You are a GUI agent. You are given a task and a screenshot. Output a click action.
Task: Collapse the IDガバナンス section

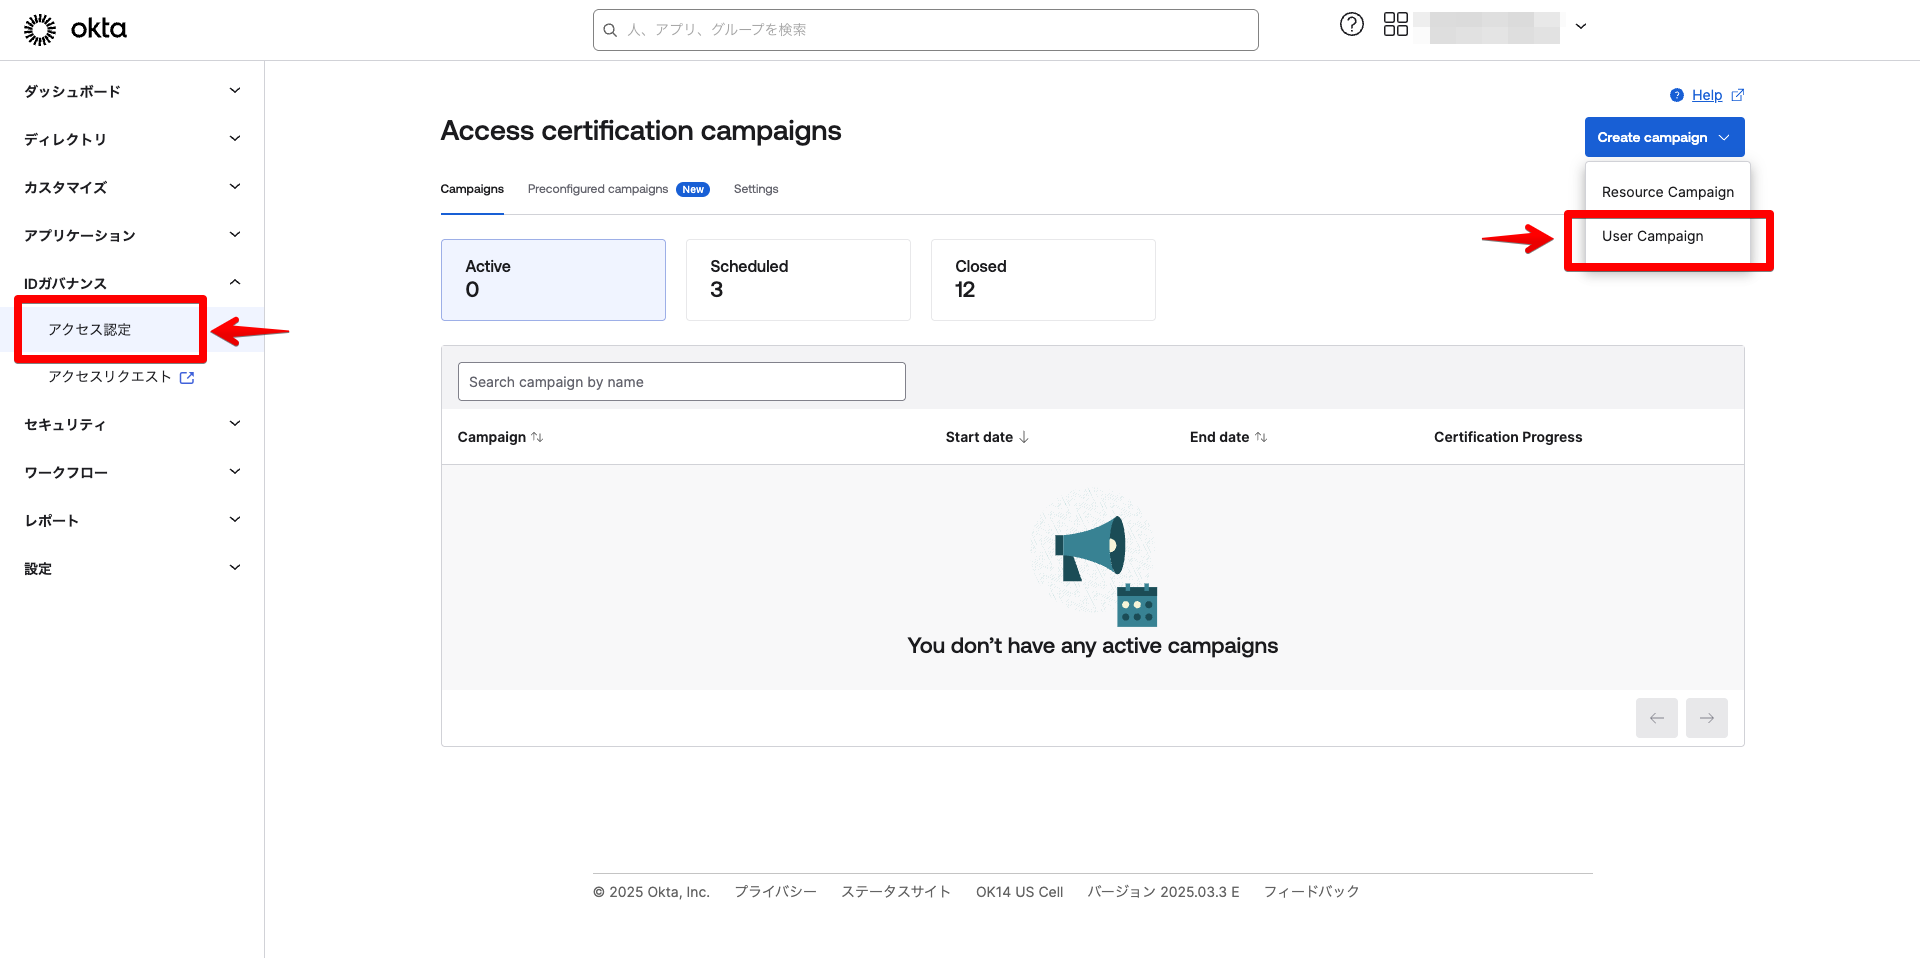point(234,282)
